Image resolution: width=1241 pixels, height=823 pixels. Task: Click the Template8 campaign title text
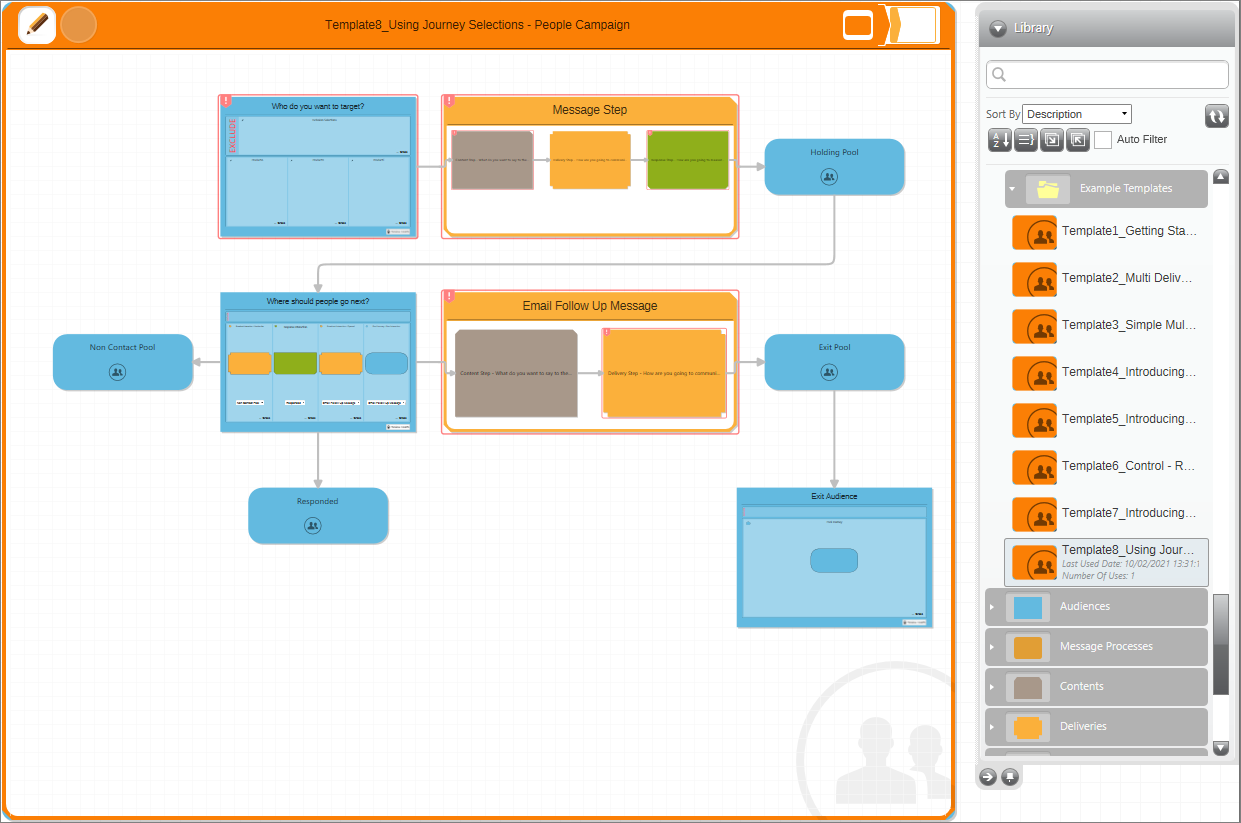pos(477,25)
